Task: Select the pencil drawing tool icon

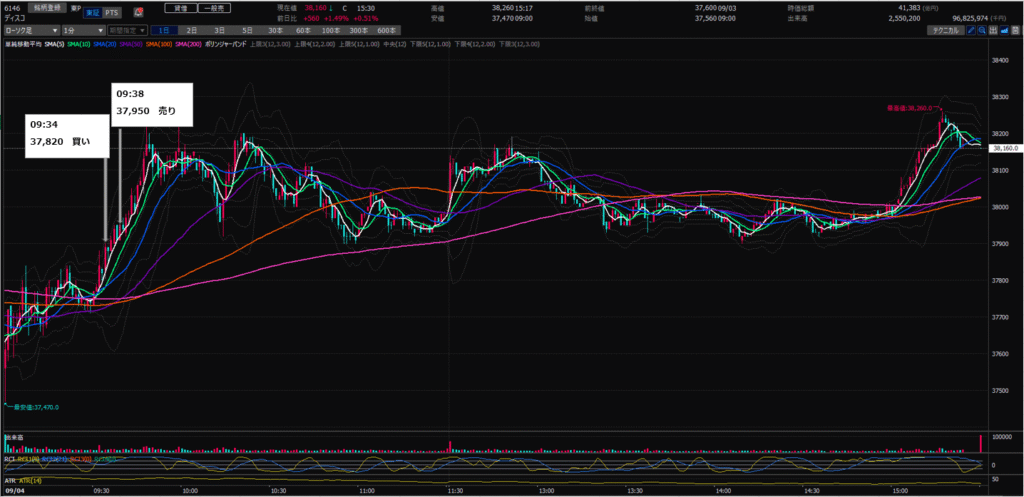Action: tap(972, 30)
